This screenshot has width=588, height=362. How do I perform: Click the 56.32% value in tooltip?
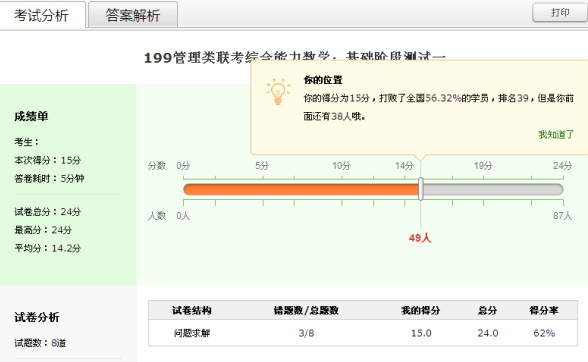(443, 98)
